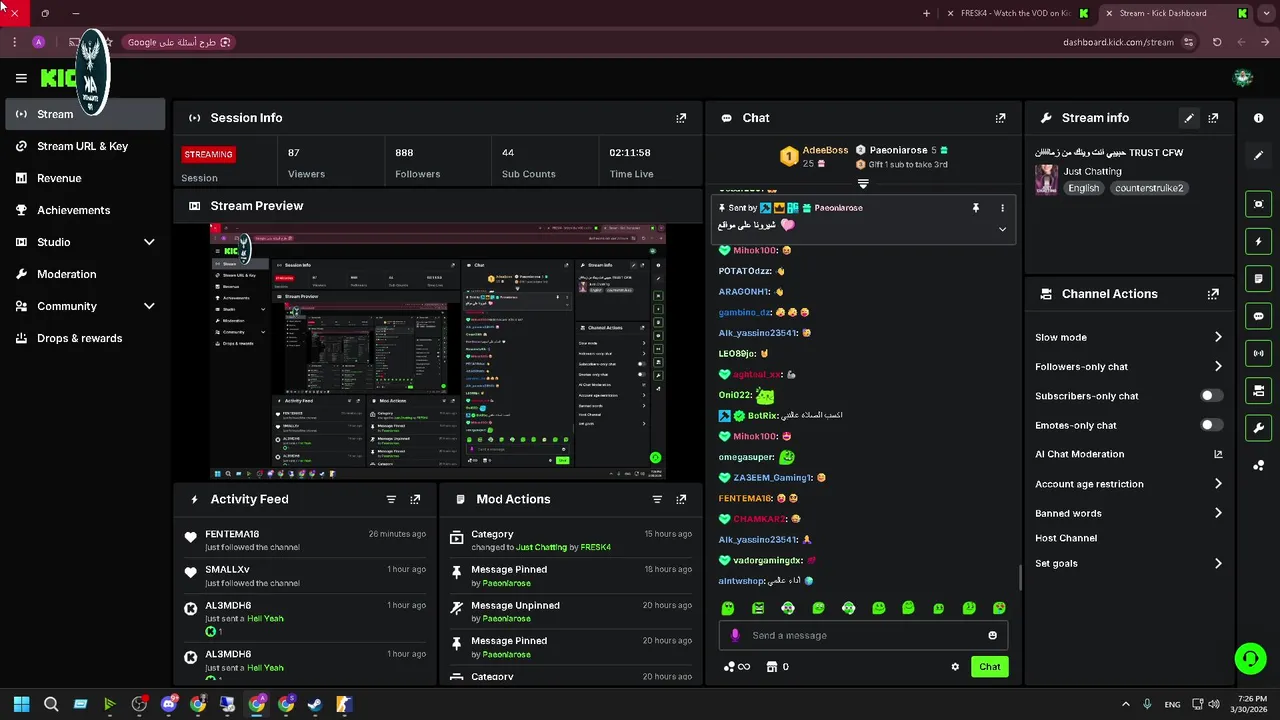The image size is (1280, 720).
Task: Click the counterstruike2 tag
Action: tap(1149, 188)
